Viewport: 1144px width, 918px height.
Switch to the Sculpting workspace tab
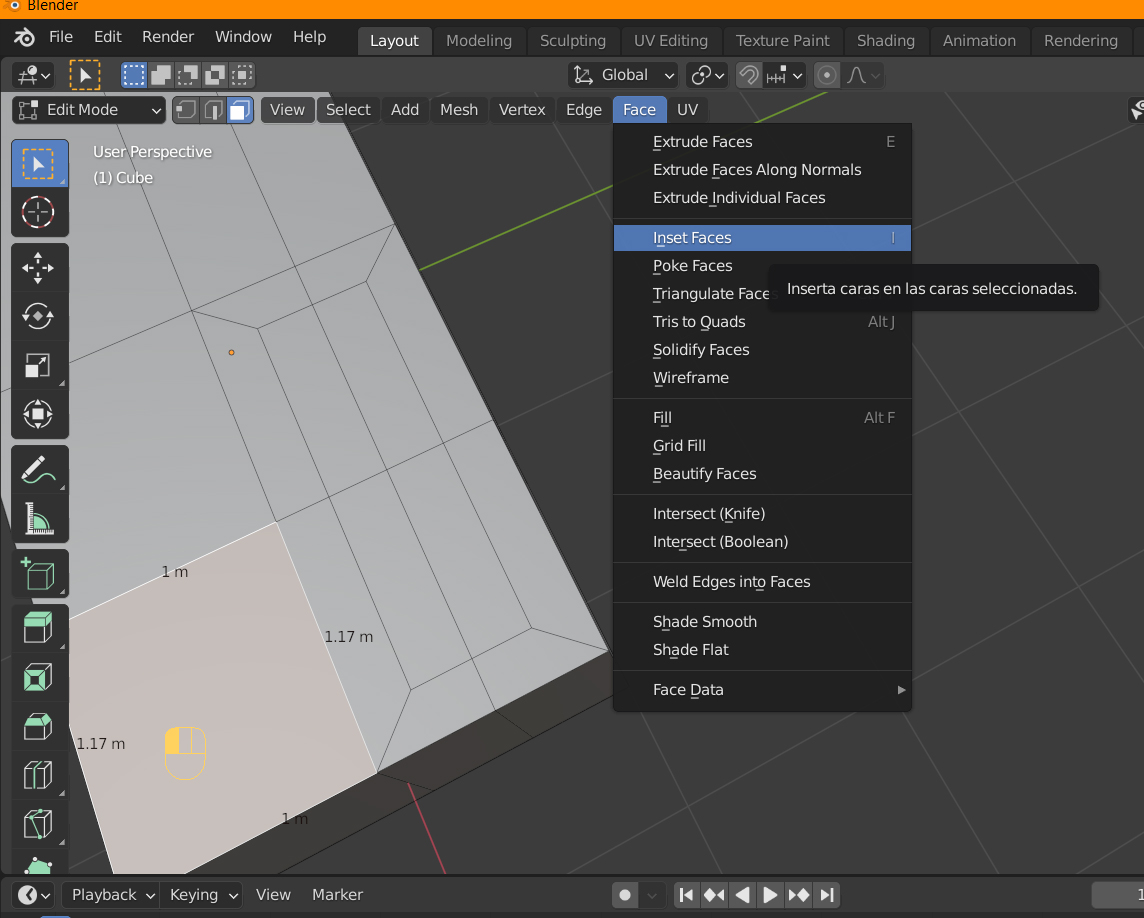click(573, 41)
